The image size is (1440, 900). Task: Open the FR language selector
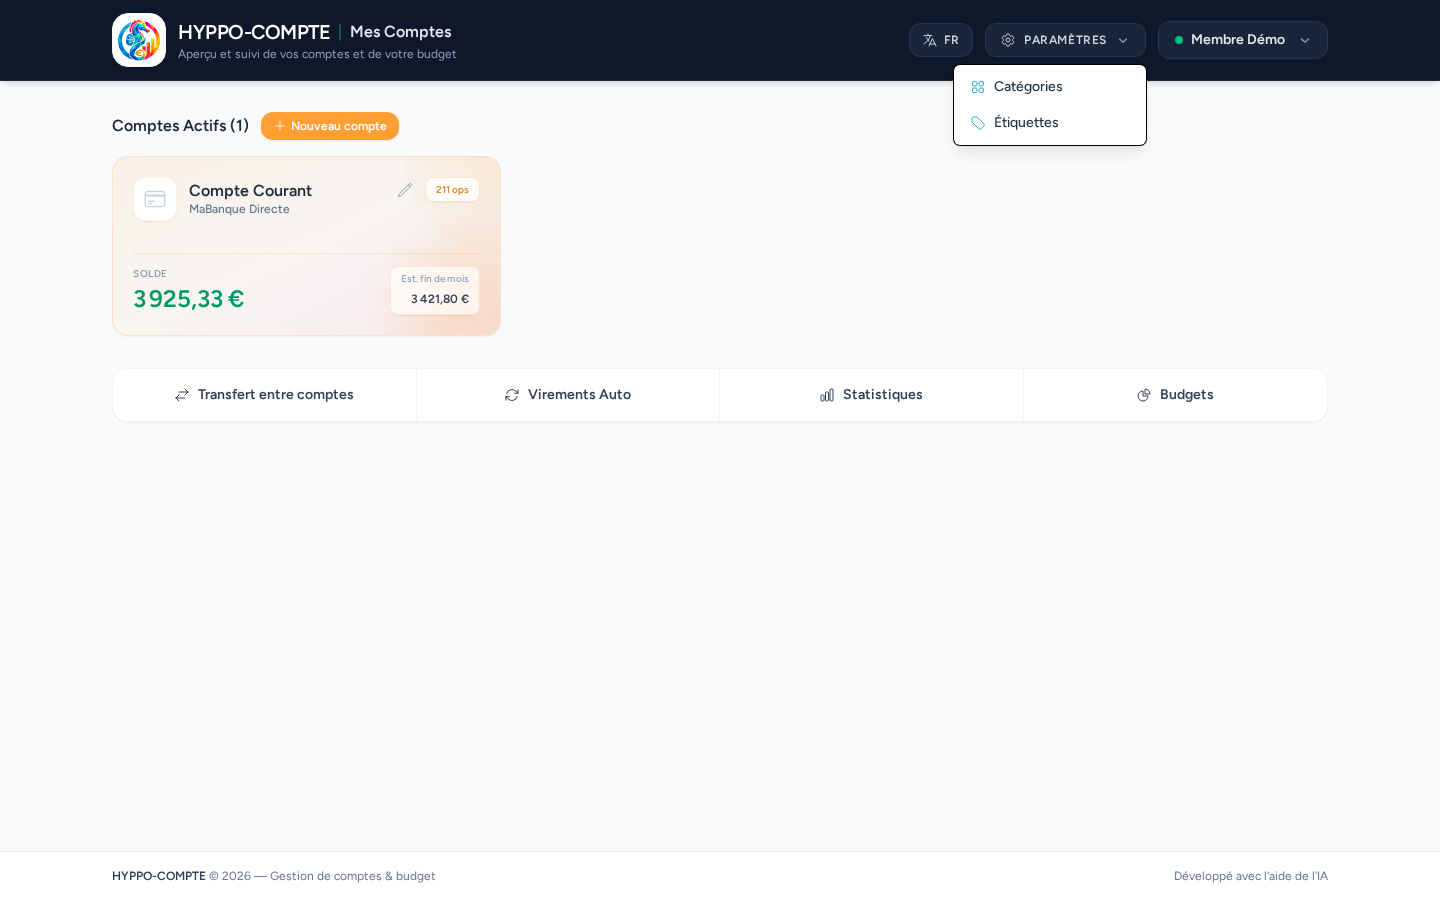(941, 40)
